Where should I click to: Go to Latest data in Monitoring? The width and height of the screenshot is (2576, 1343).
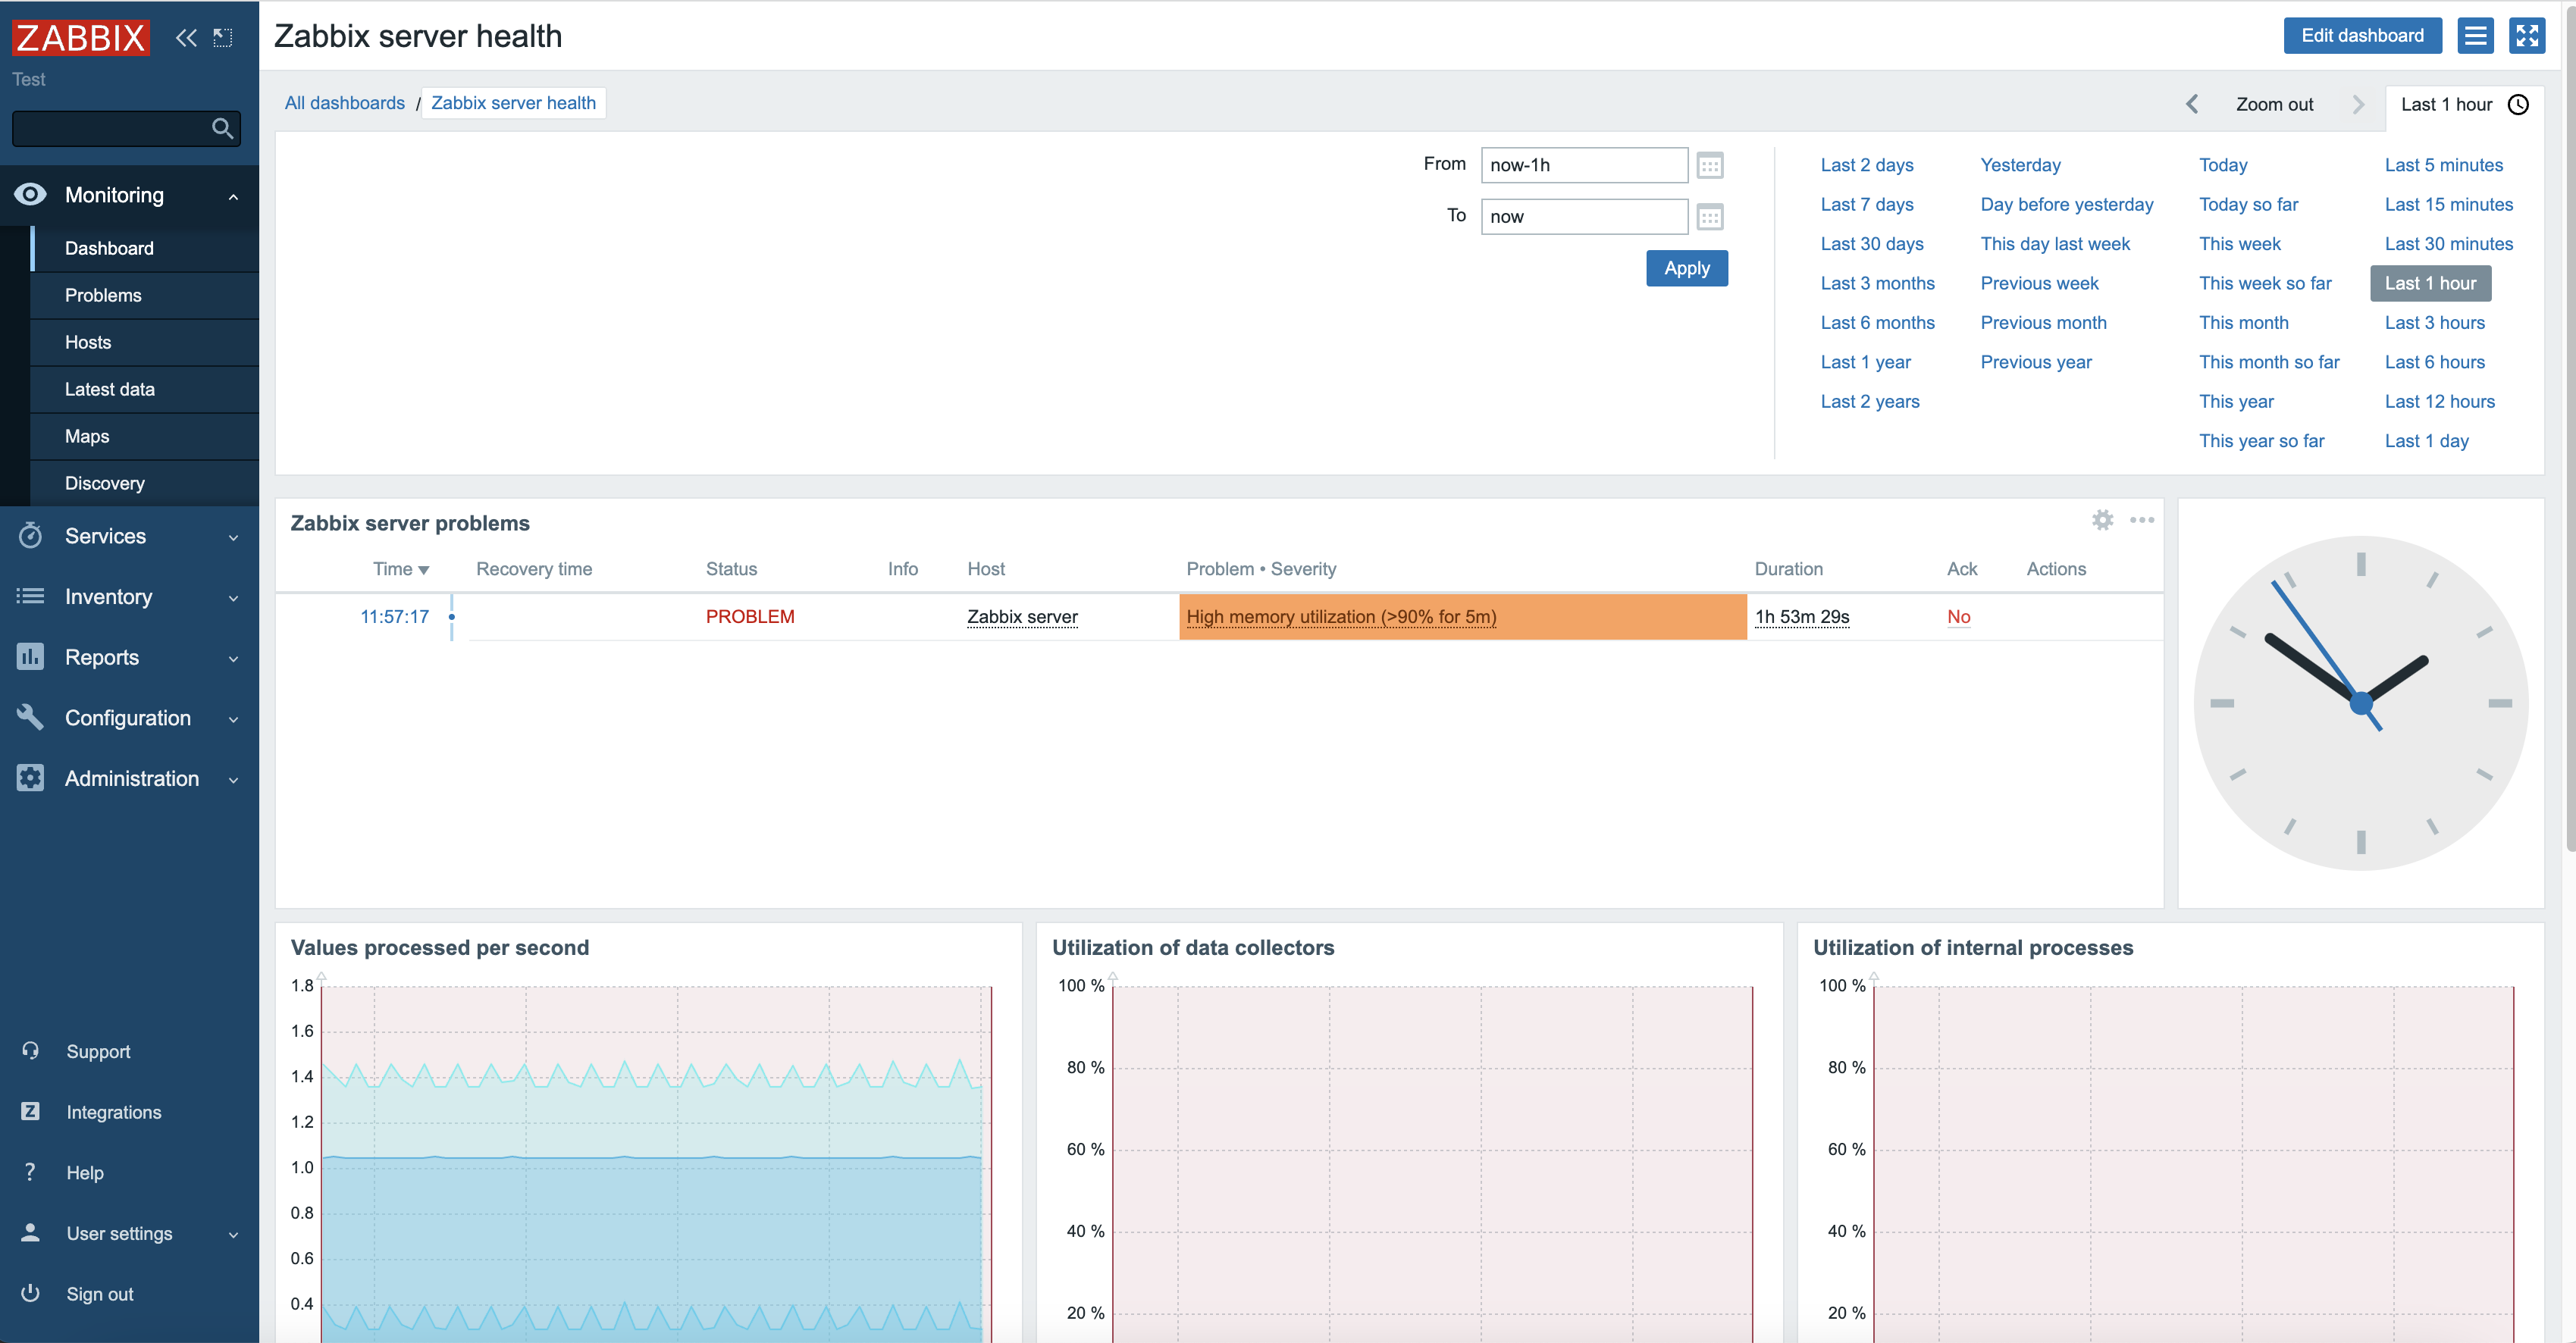click(x=110, y=389)
